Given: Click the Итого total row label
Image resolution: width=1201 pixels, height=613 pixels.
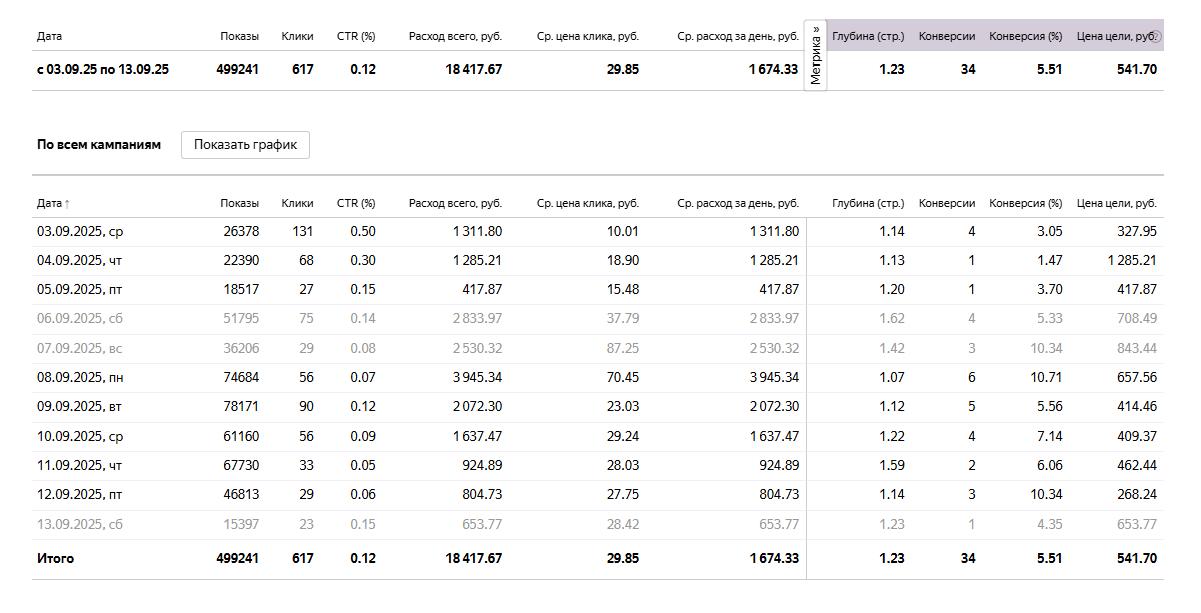Looking at the screenshot, I should (55, 558).
